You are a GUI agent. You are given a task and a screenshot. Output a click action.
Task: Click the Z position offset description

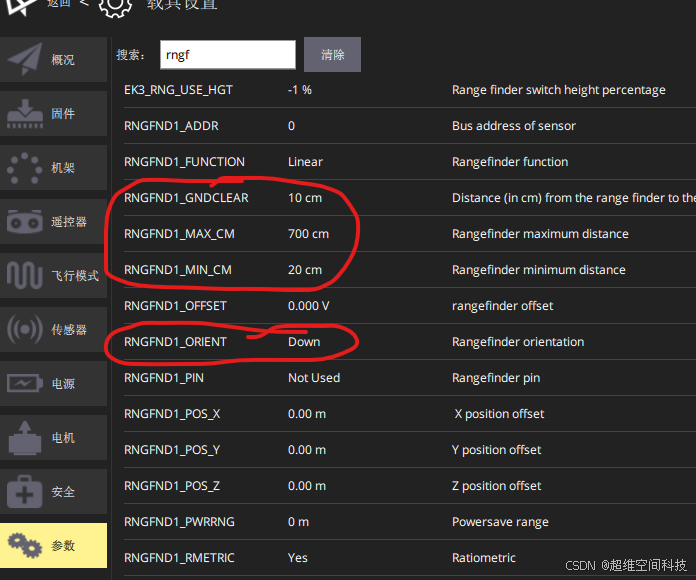(x=496, y=486)
